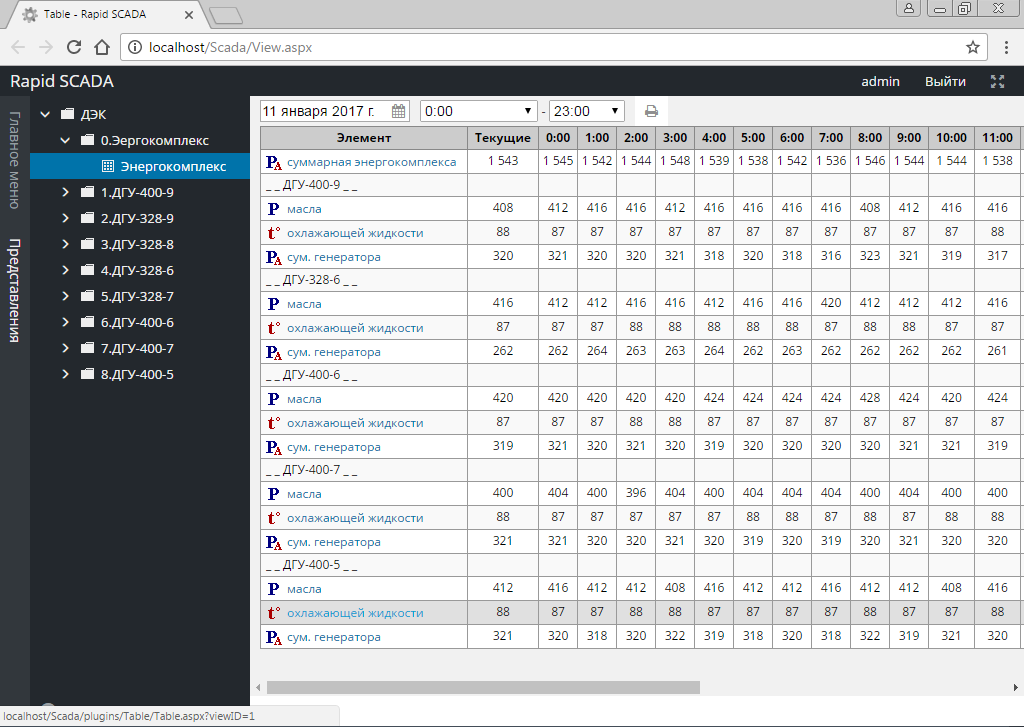The image size is (1024, 727).
Task: Click the P icon of ДГУ-400-9 масла
Action: [x=273, y=209]
